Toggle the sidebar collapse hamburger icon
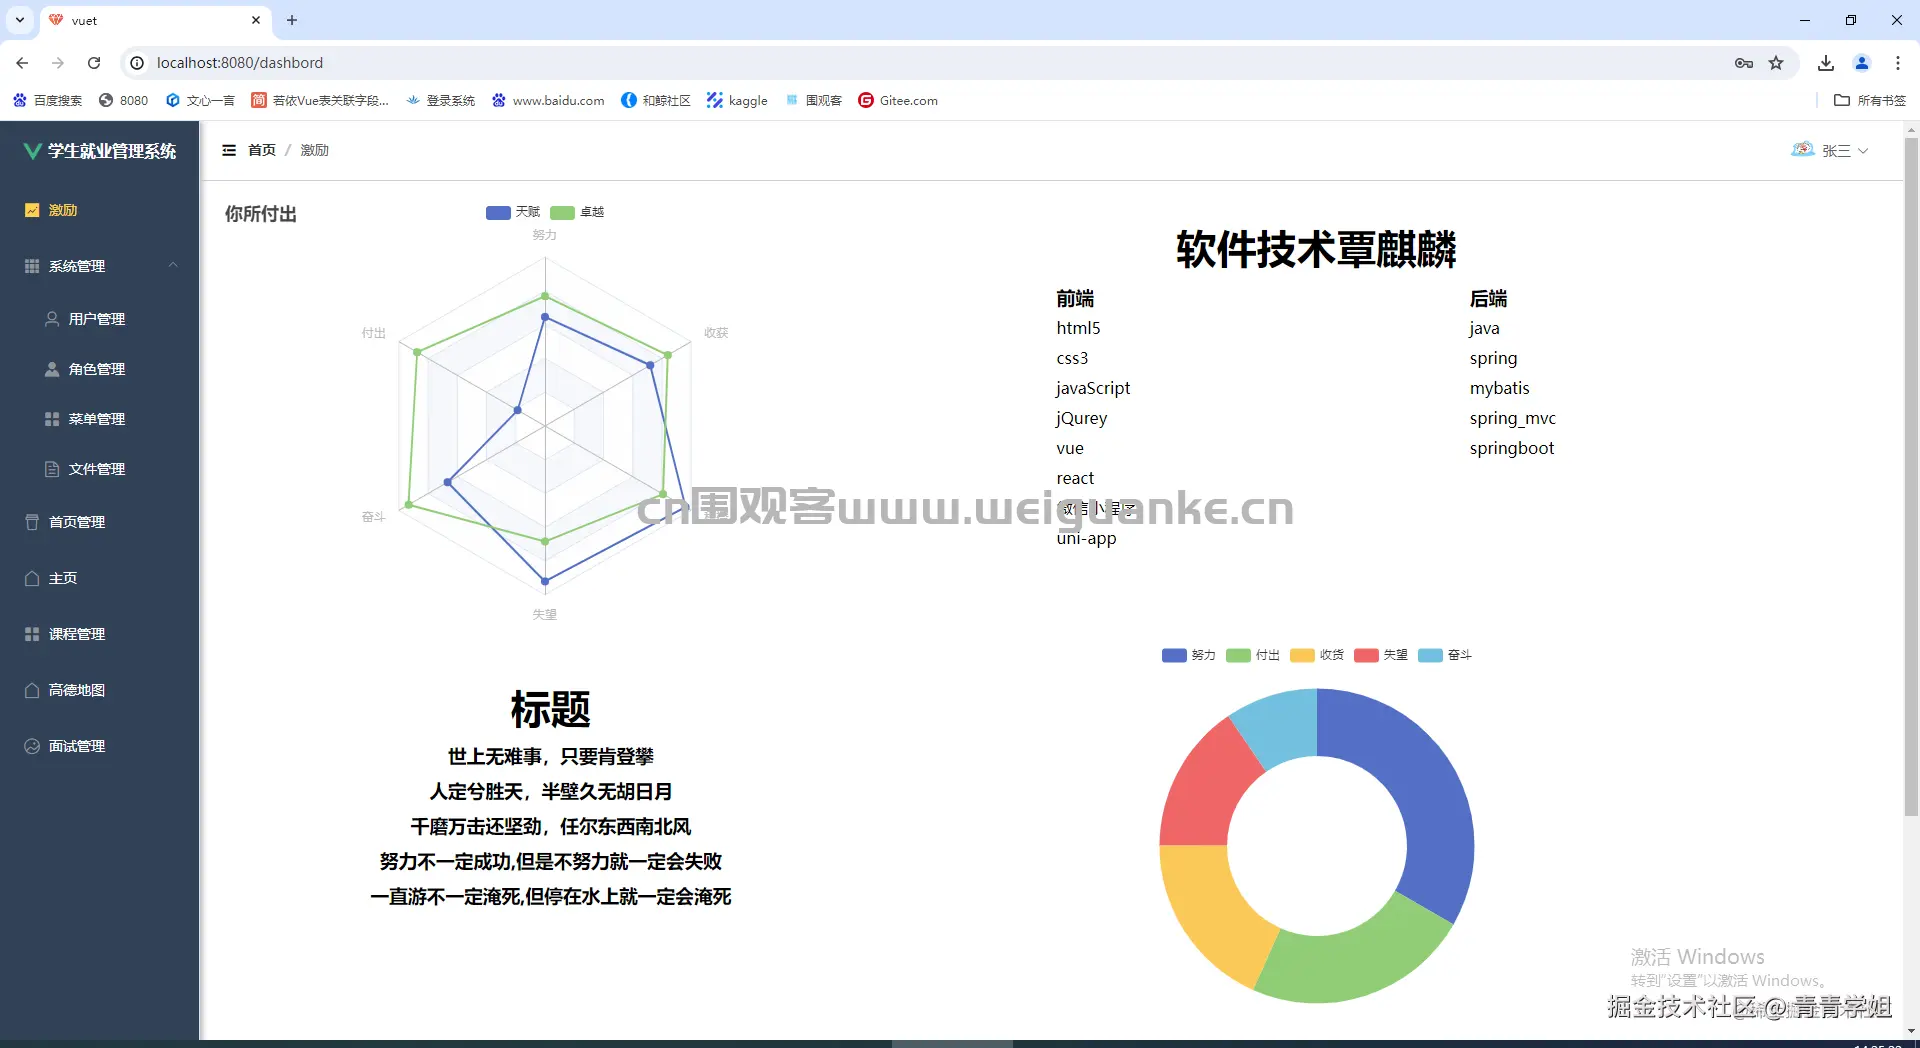This screenshot has height=1048, width=1920. point(229,150)
